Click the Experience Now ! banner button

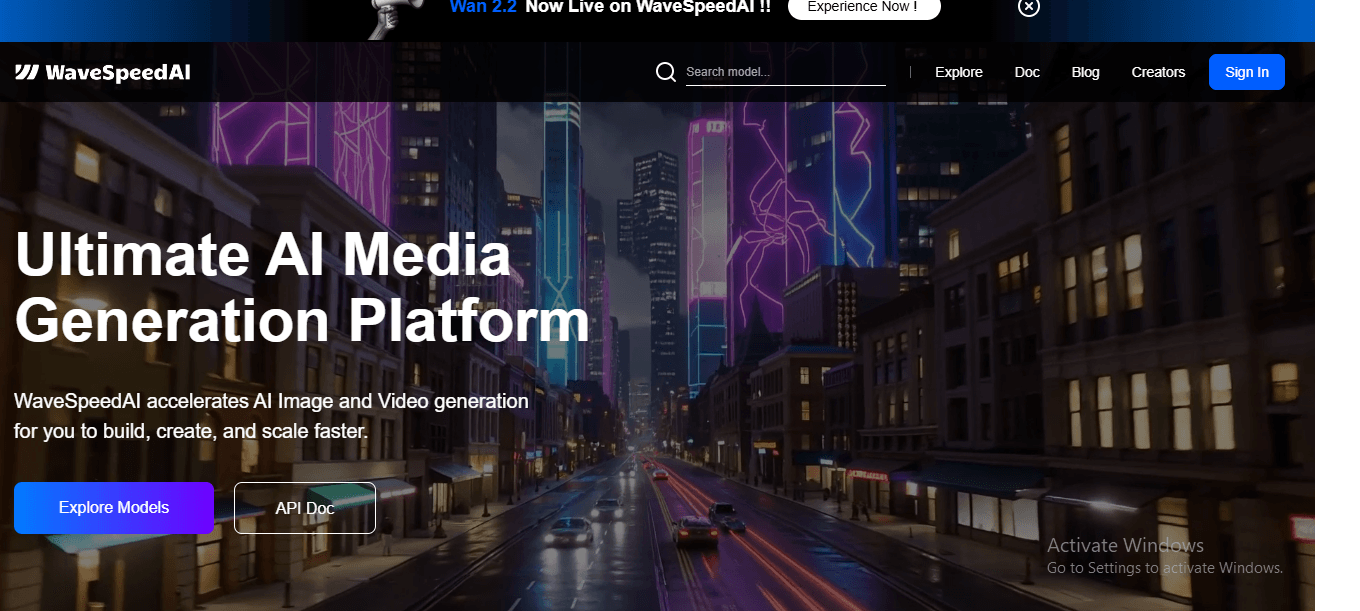point(864,8)
